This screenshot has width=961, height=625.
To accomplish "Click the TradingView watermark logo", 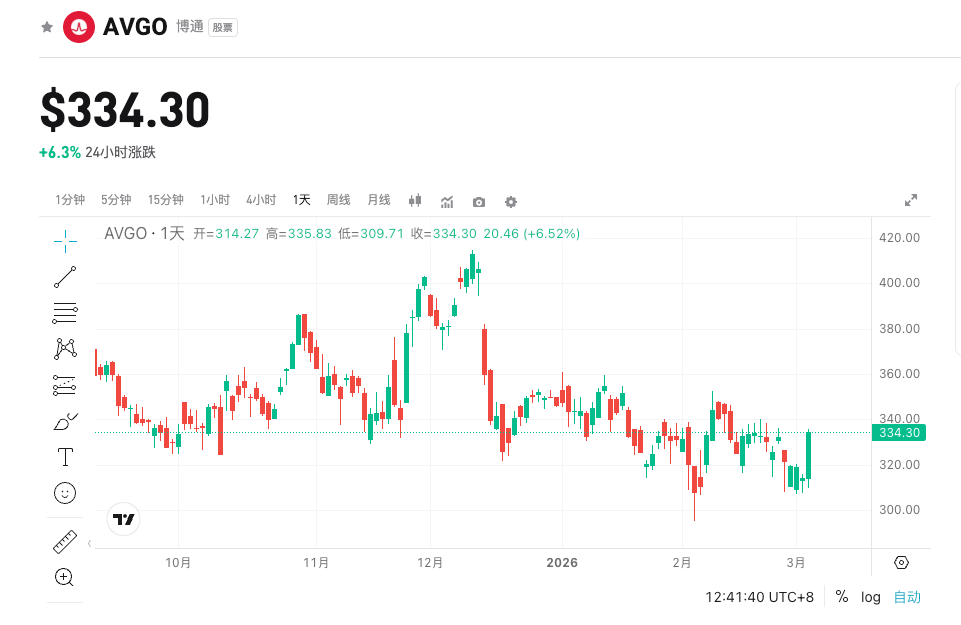I will [123, 519].
